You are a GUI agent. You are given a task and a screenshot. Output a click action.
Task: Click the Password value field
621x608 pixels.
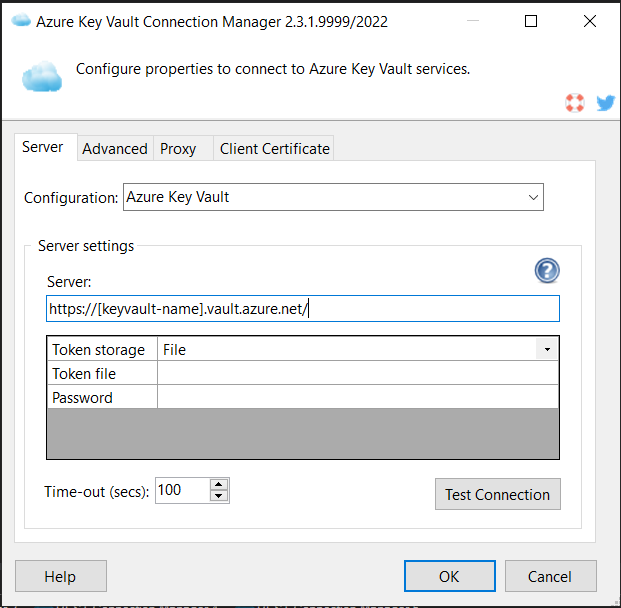(x=357, y=397)
